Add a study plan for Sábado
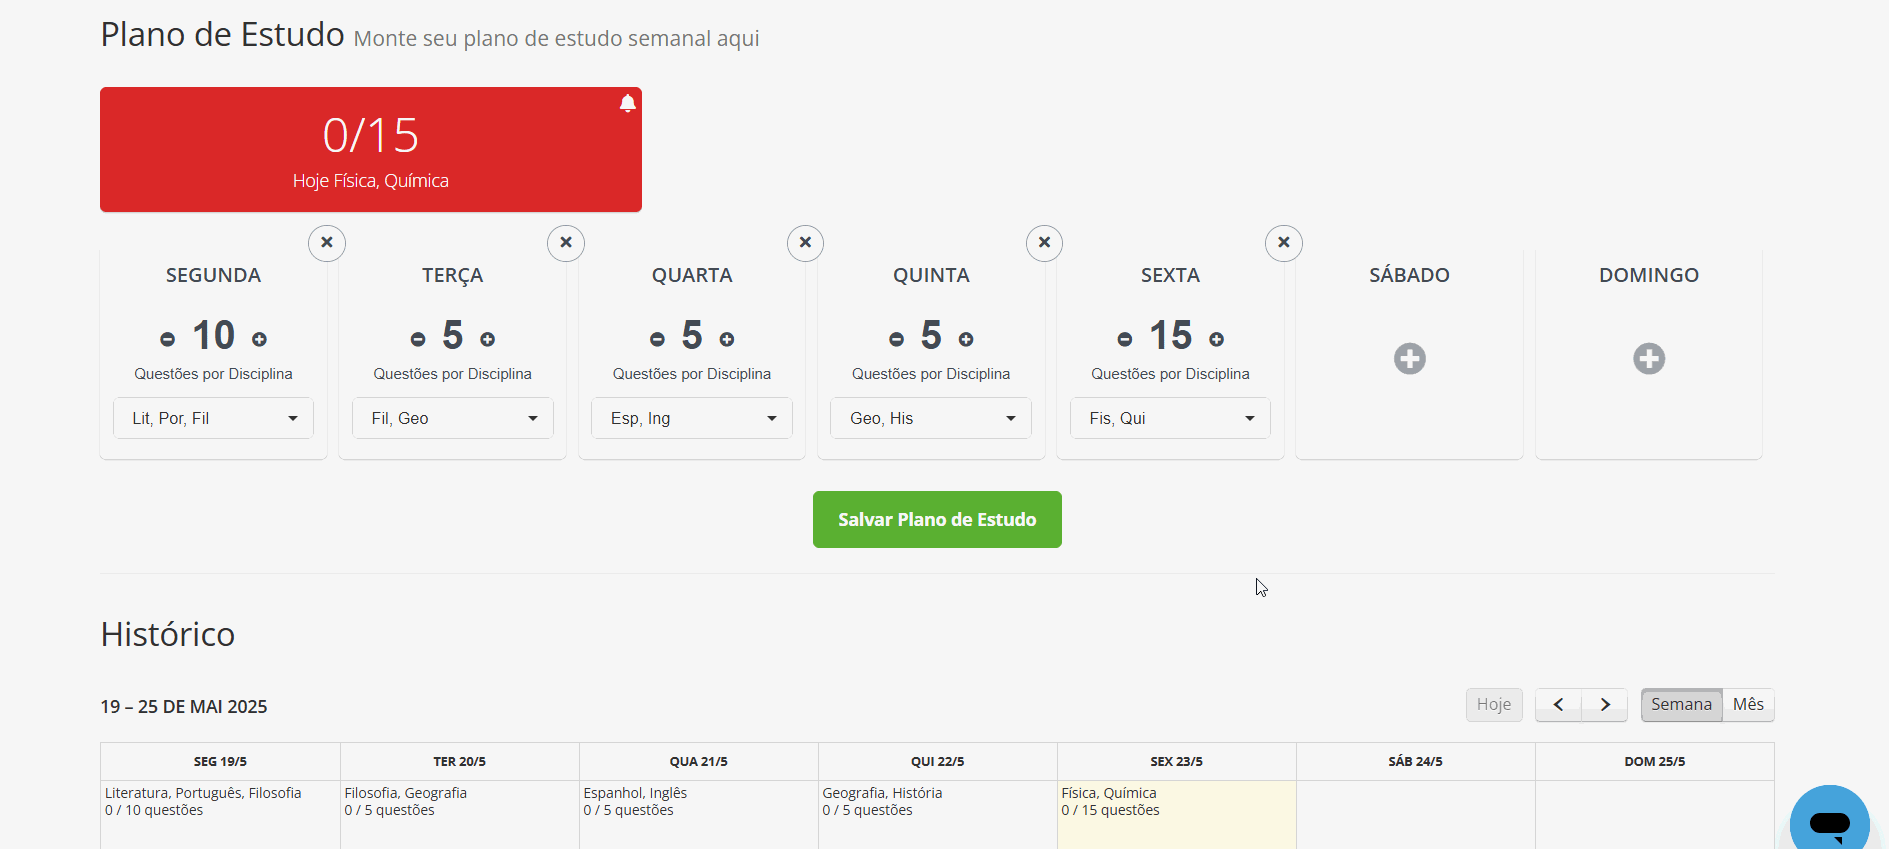This screenshot has height=849, width=1889. [x=1410, y=358]
